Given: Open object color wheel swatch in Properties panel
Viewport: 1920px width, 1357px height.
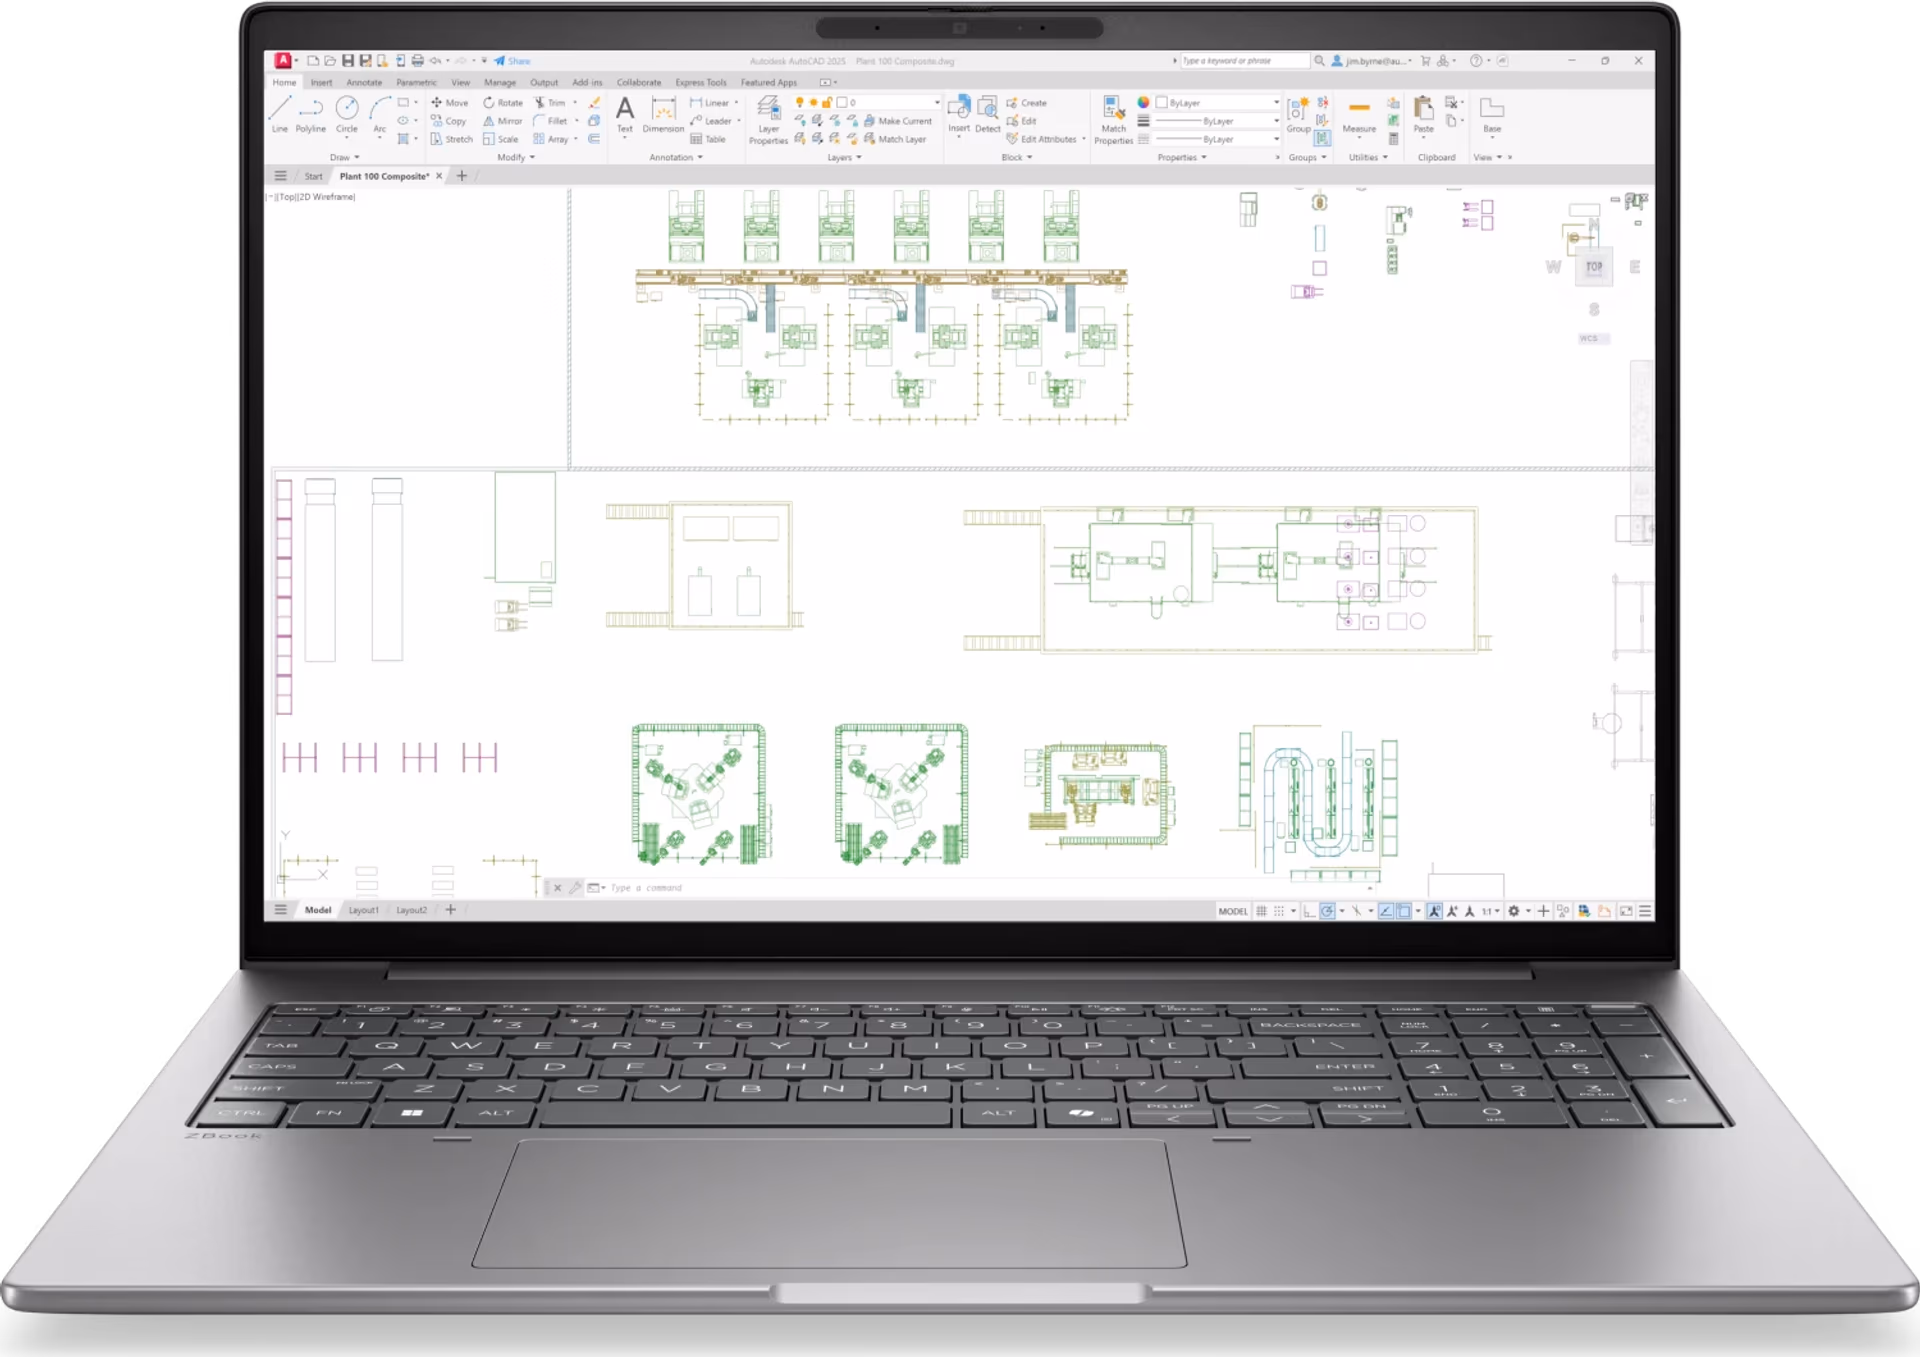Looking at the screenshot, I should [x=1143, y=103].
